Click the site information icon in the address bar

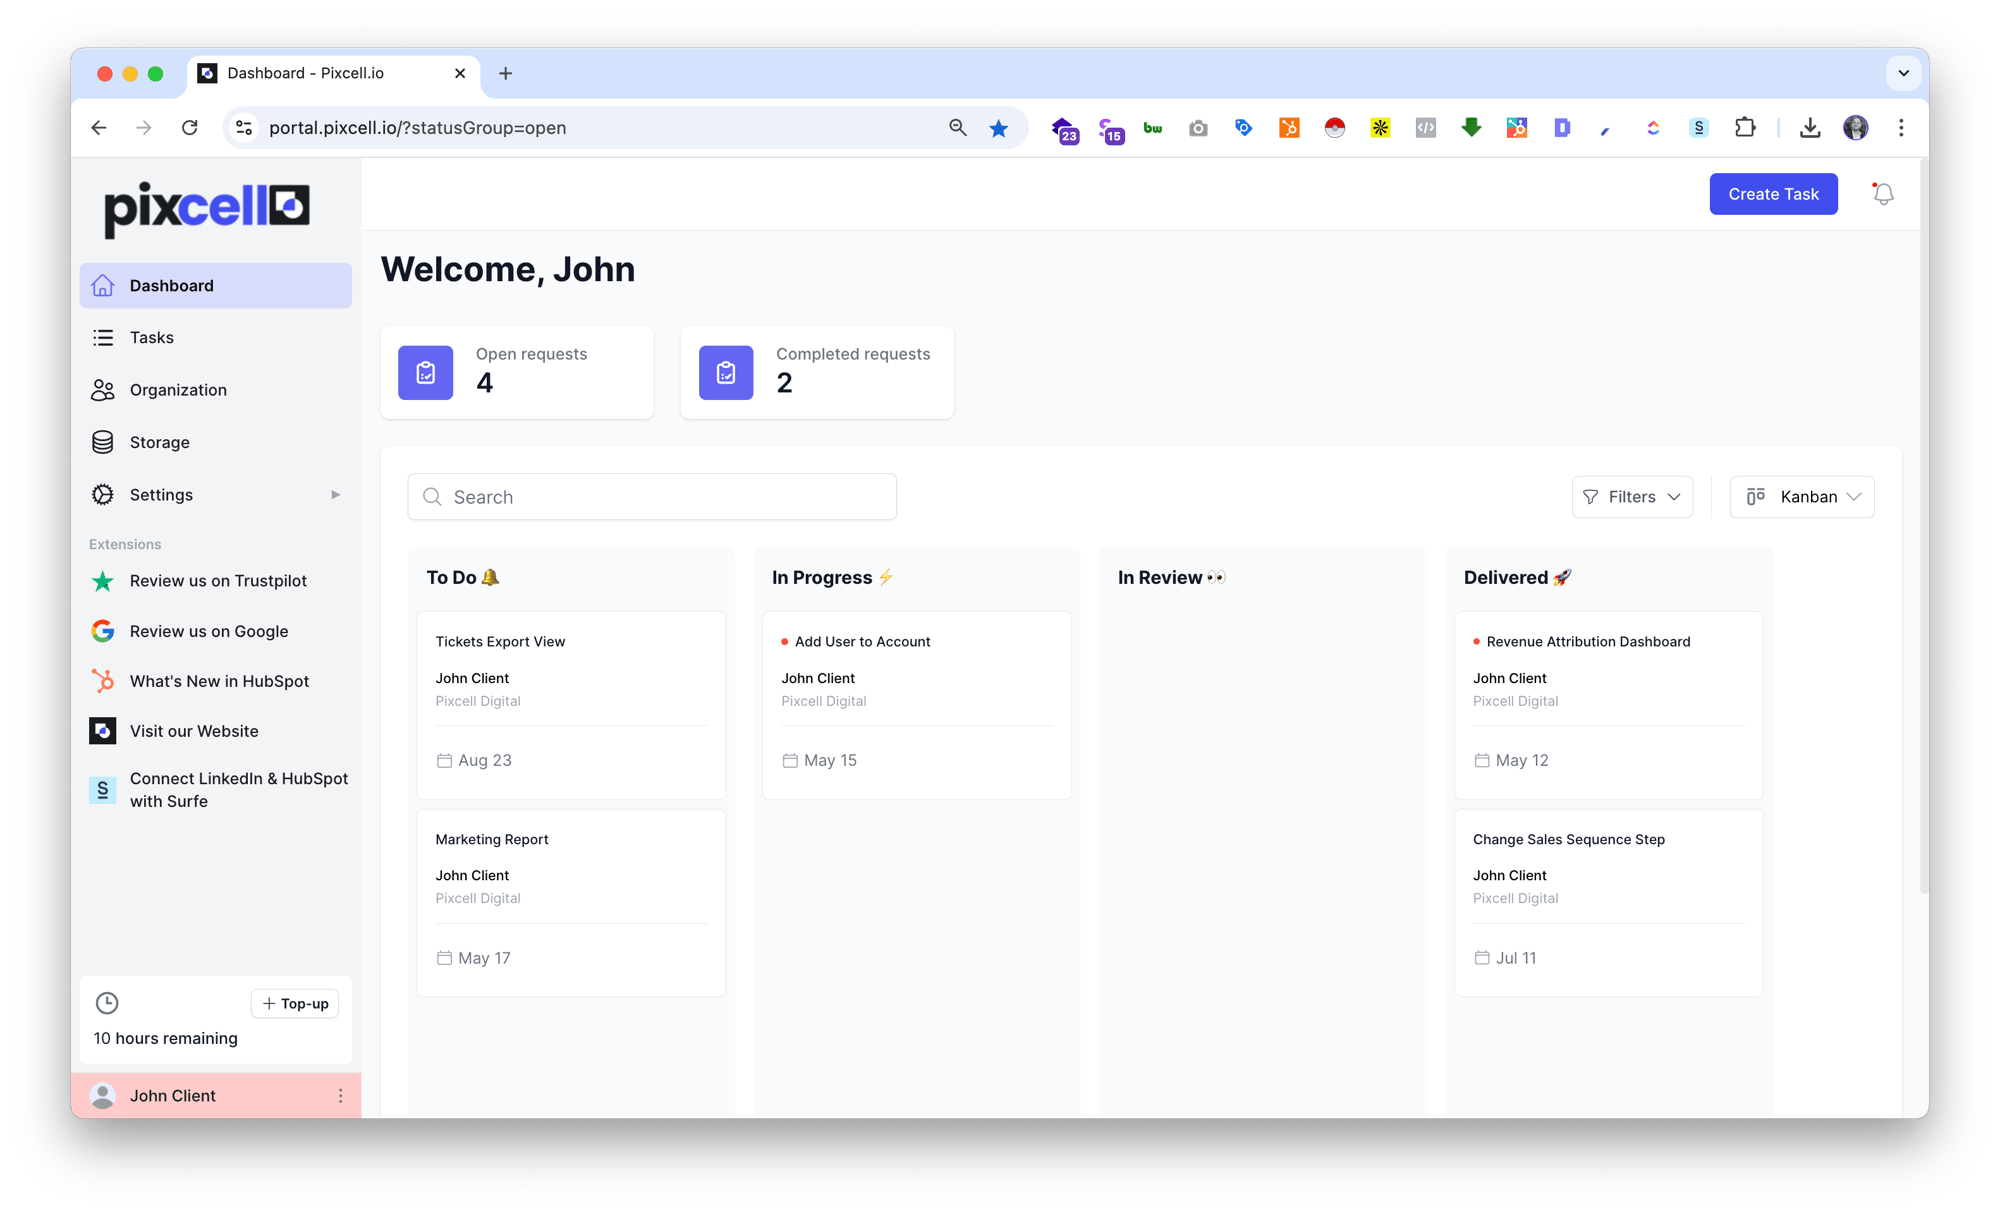pyautogui.click(x=244, y=128)
